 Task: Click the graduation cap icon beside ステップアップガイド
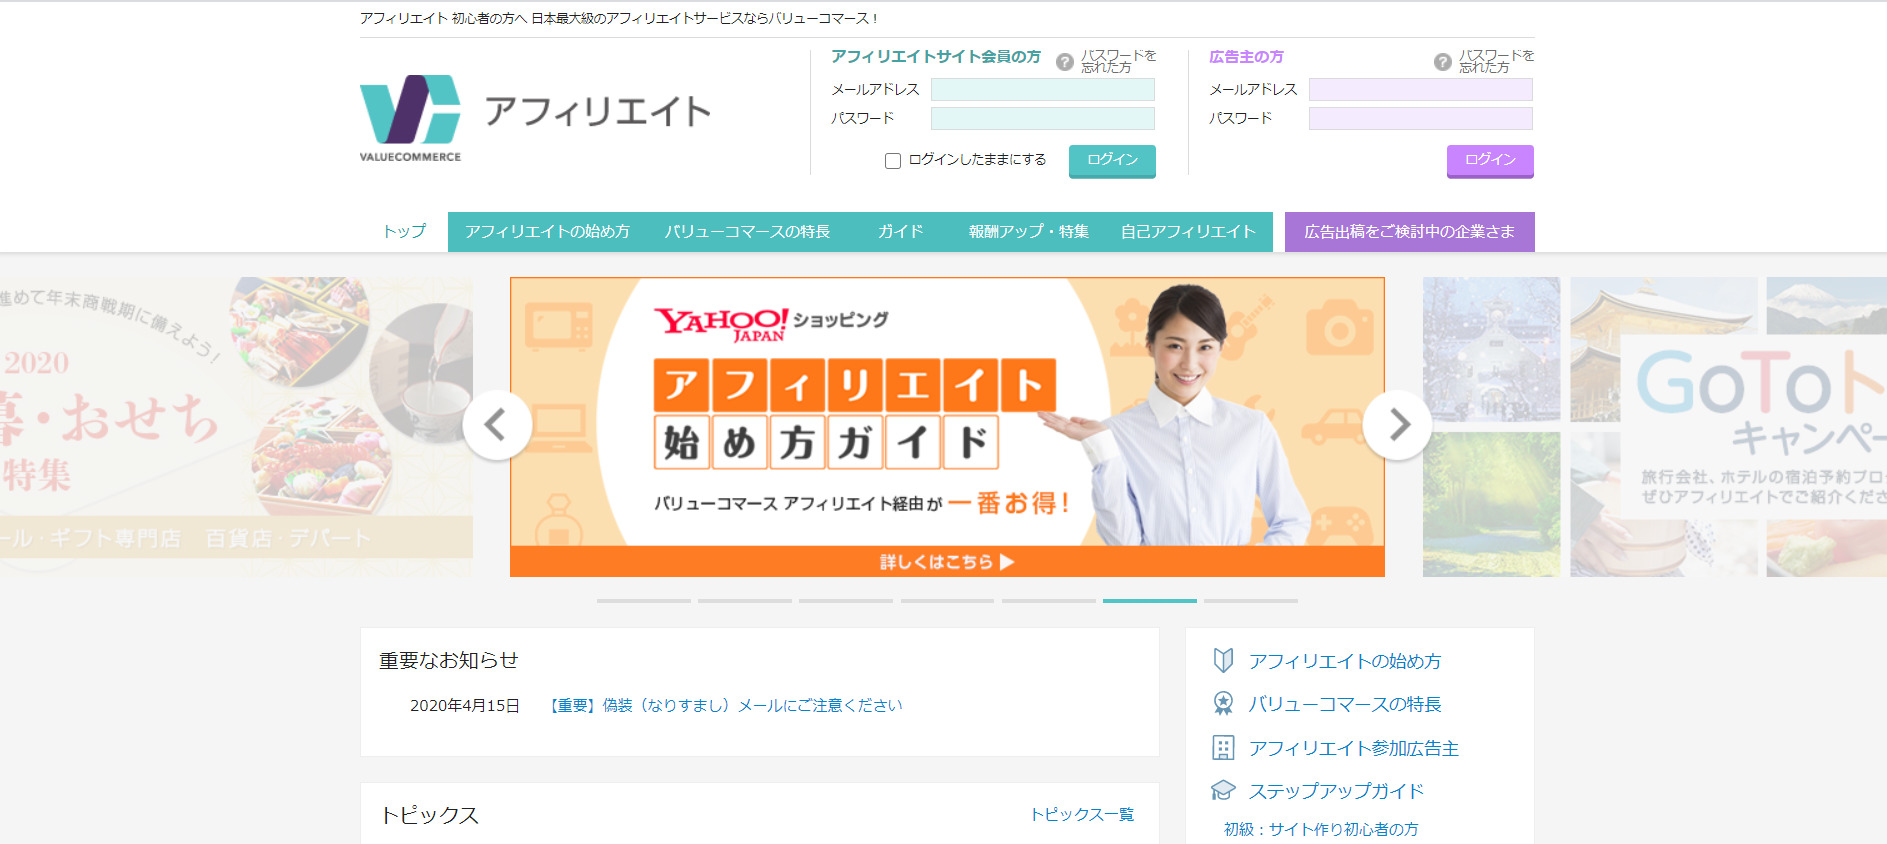click(x=1223, y=790)
